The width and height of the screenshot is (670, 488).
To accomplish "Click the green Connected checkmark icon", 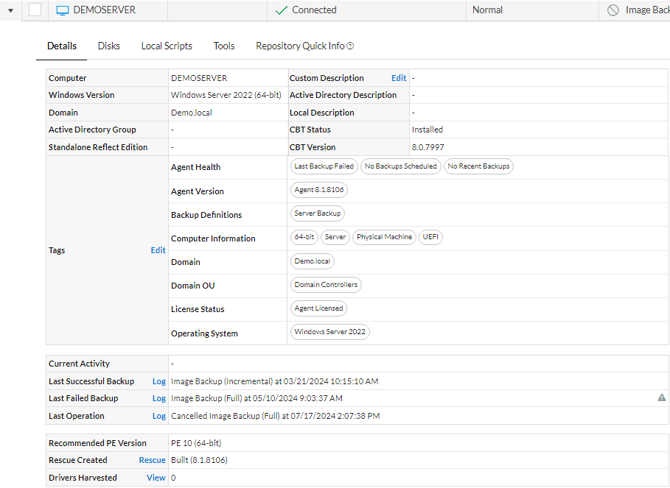I will pyautogui.click(x=281, y=10).
